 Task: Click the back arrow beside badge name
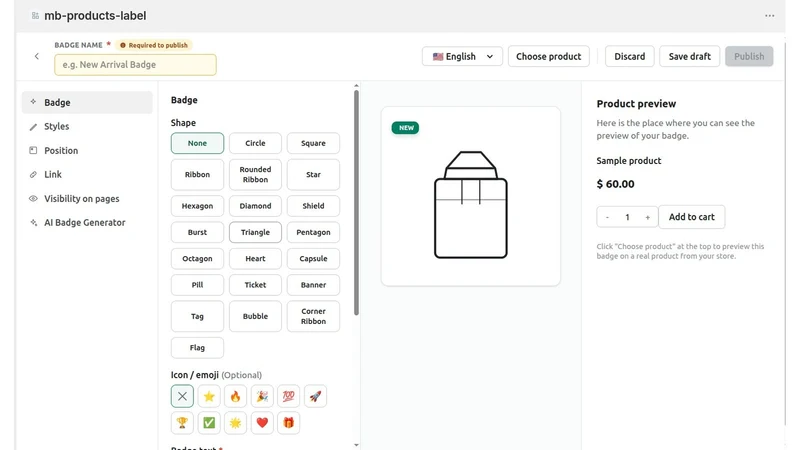(37, 56)
